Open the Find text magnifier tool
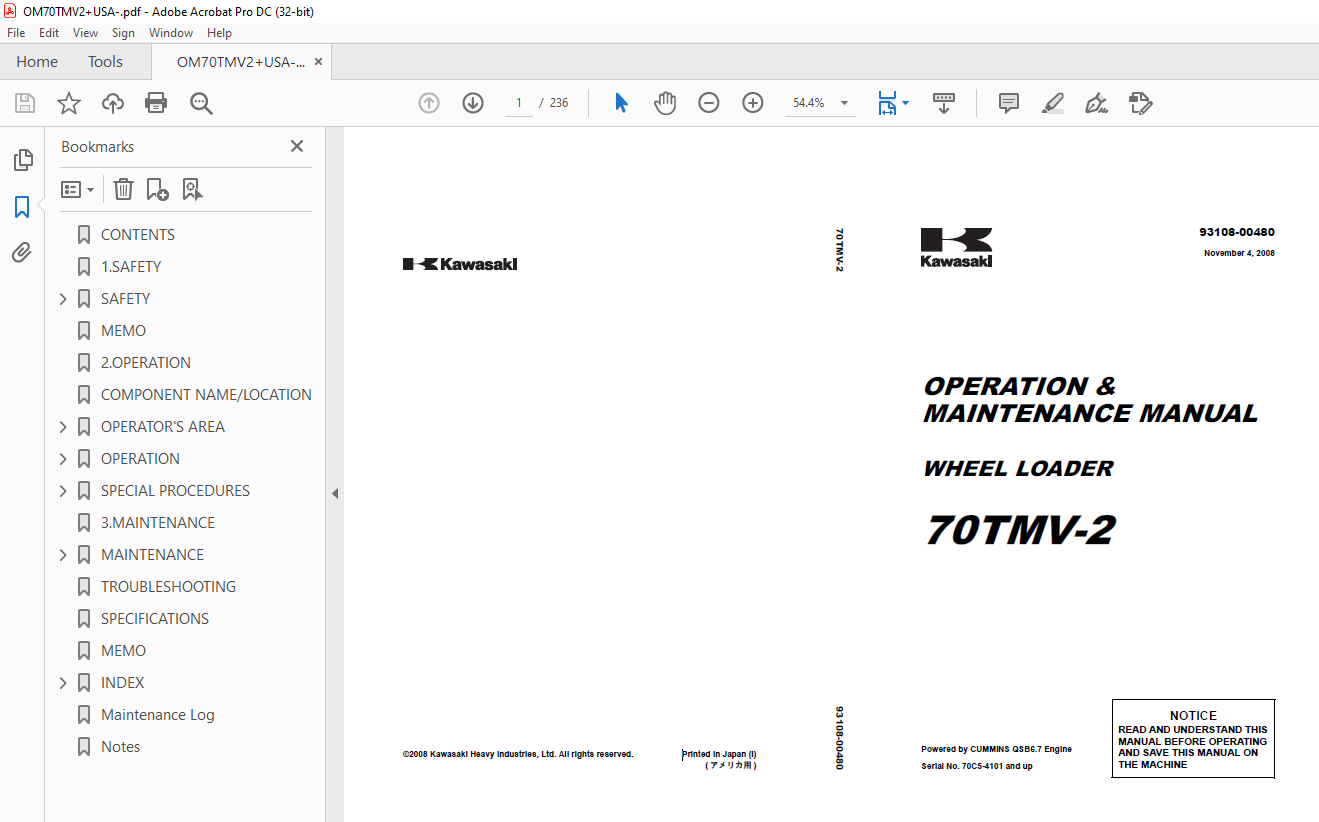1319x822 pixels. tap(201, 103)
